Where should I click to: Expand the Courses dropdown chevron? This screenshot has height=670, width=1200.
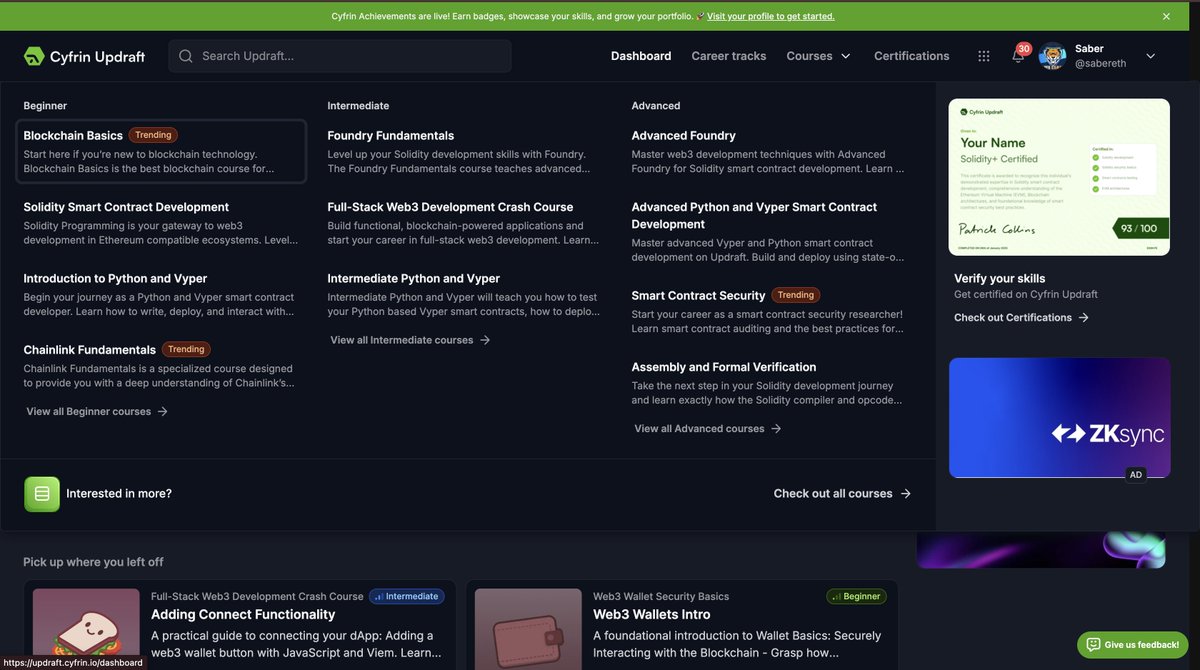[x=845, y=56]
